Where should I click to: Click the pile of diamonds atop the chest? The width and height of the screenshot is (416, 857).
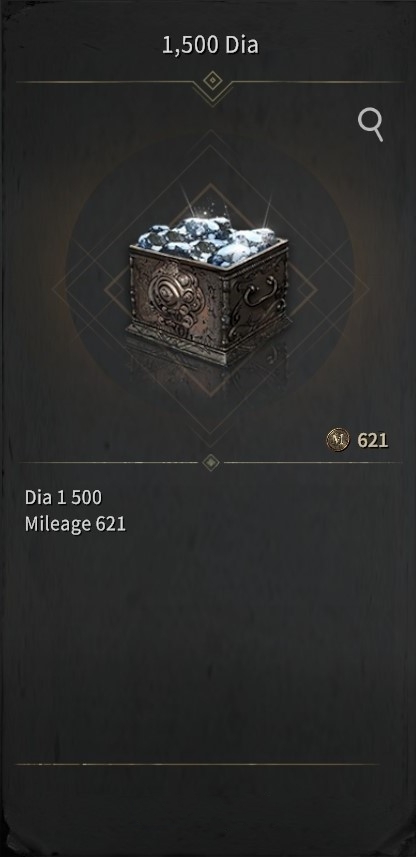pyautogui.click(x=208, y=239)
